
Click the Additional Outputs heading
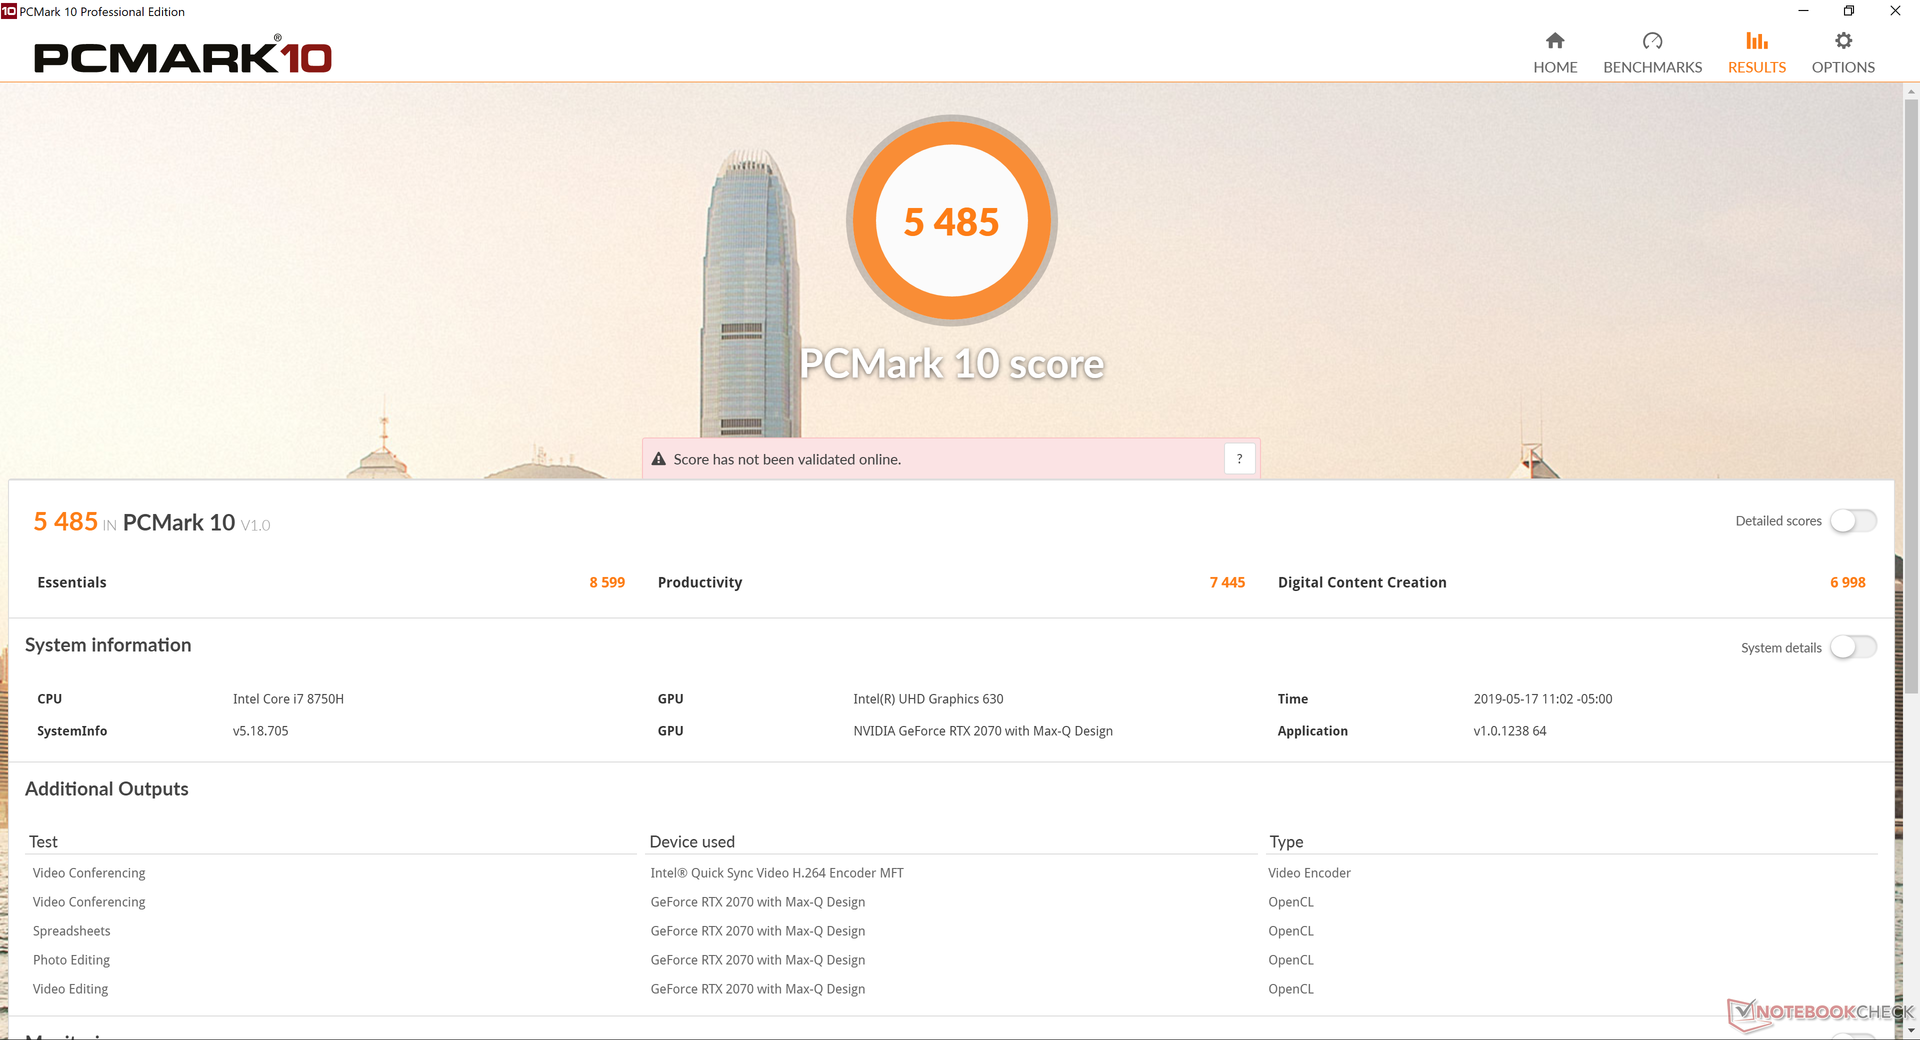pos(107,789)
